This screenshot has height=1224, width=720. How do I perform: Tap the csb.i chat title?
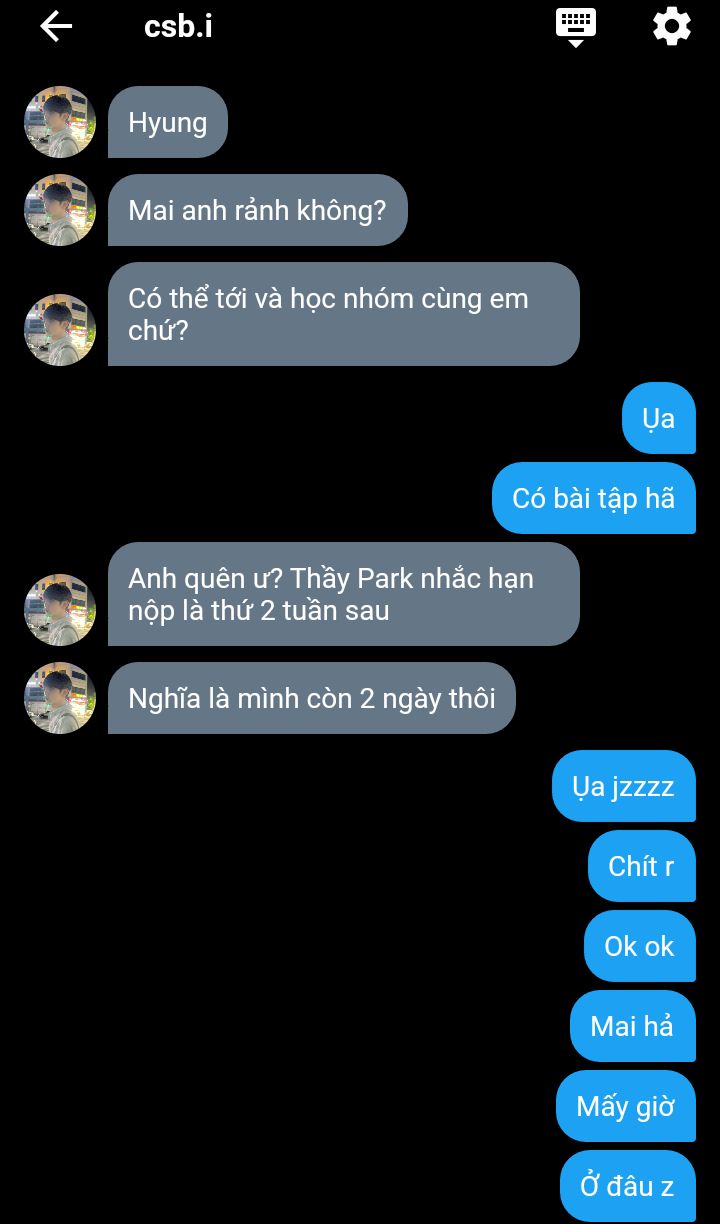click(178, 26)
